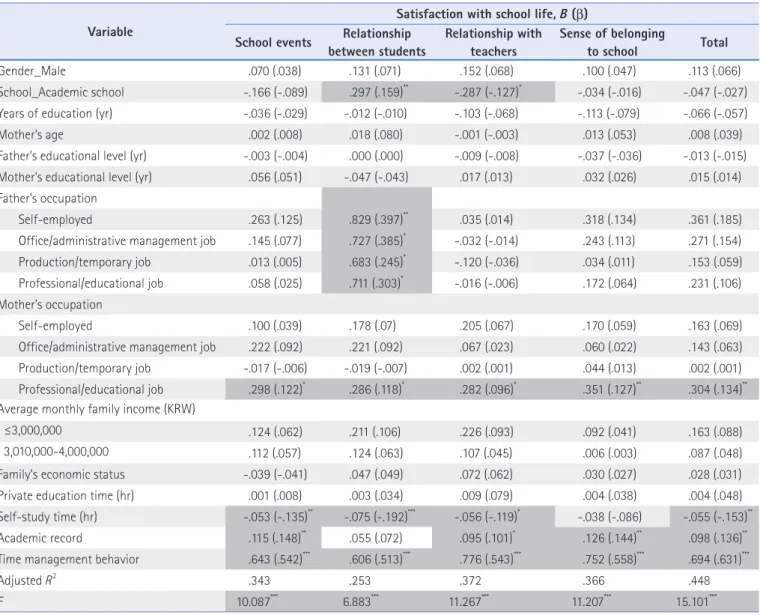Image resolution: width=760 pixels, height=615 pixels.
Task: Select the '.009 (.079)' cell
Action: 486,496
